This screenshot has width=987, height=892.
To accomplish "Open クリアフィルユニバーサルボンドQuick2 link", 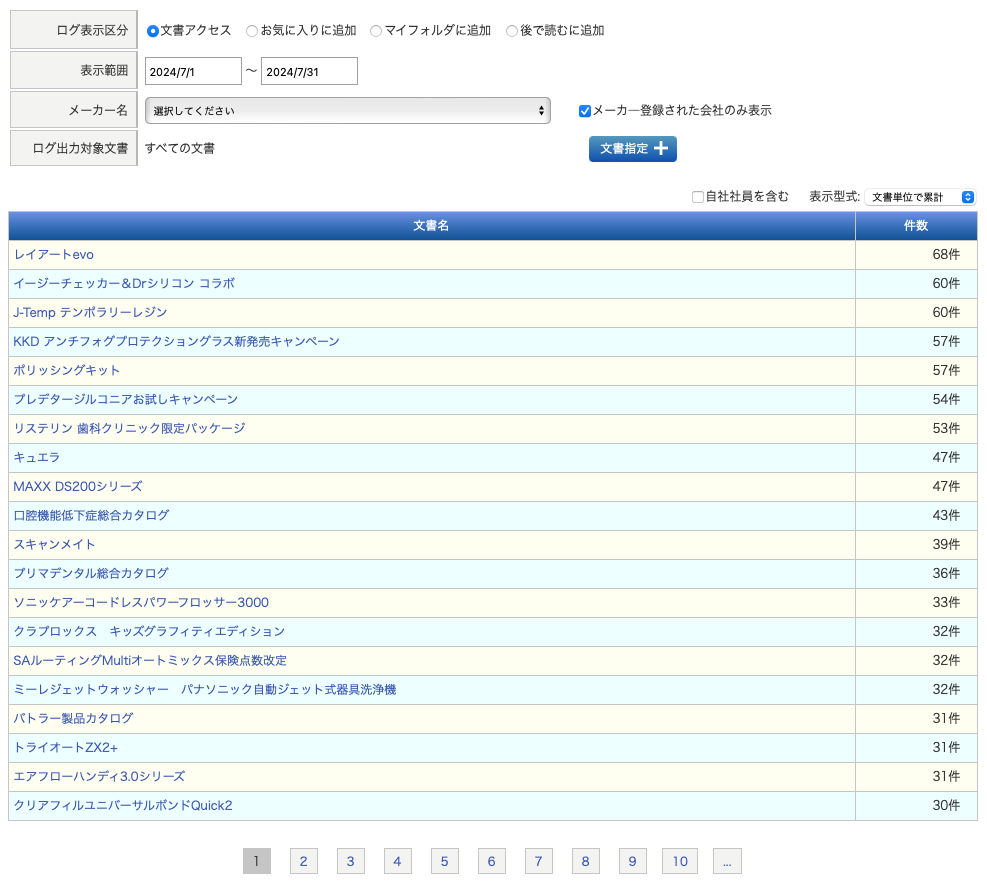I will pos(123,805).
